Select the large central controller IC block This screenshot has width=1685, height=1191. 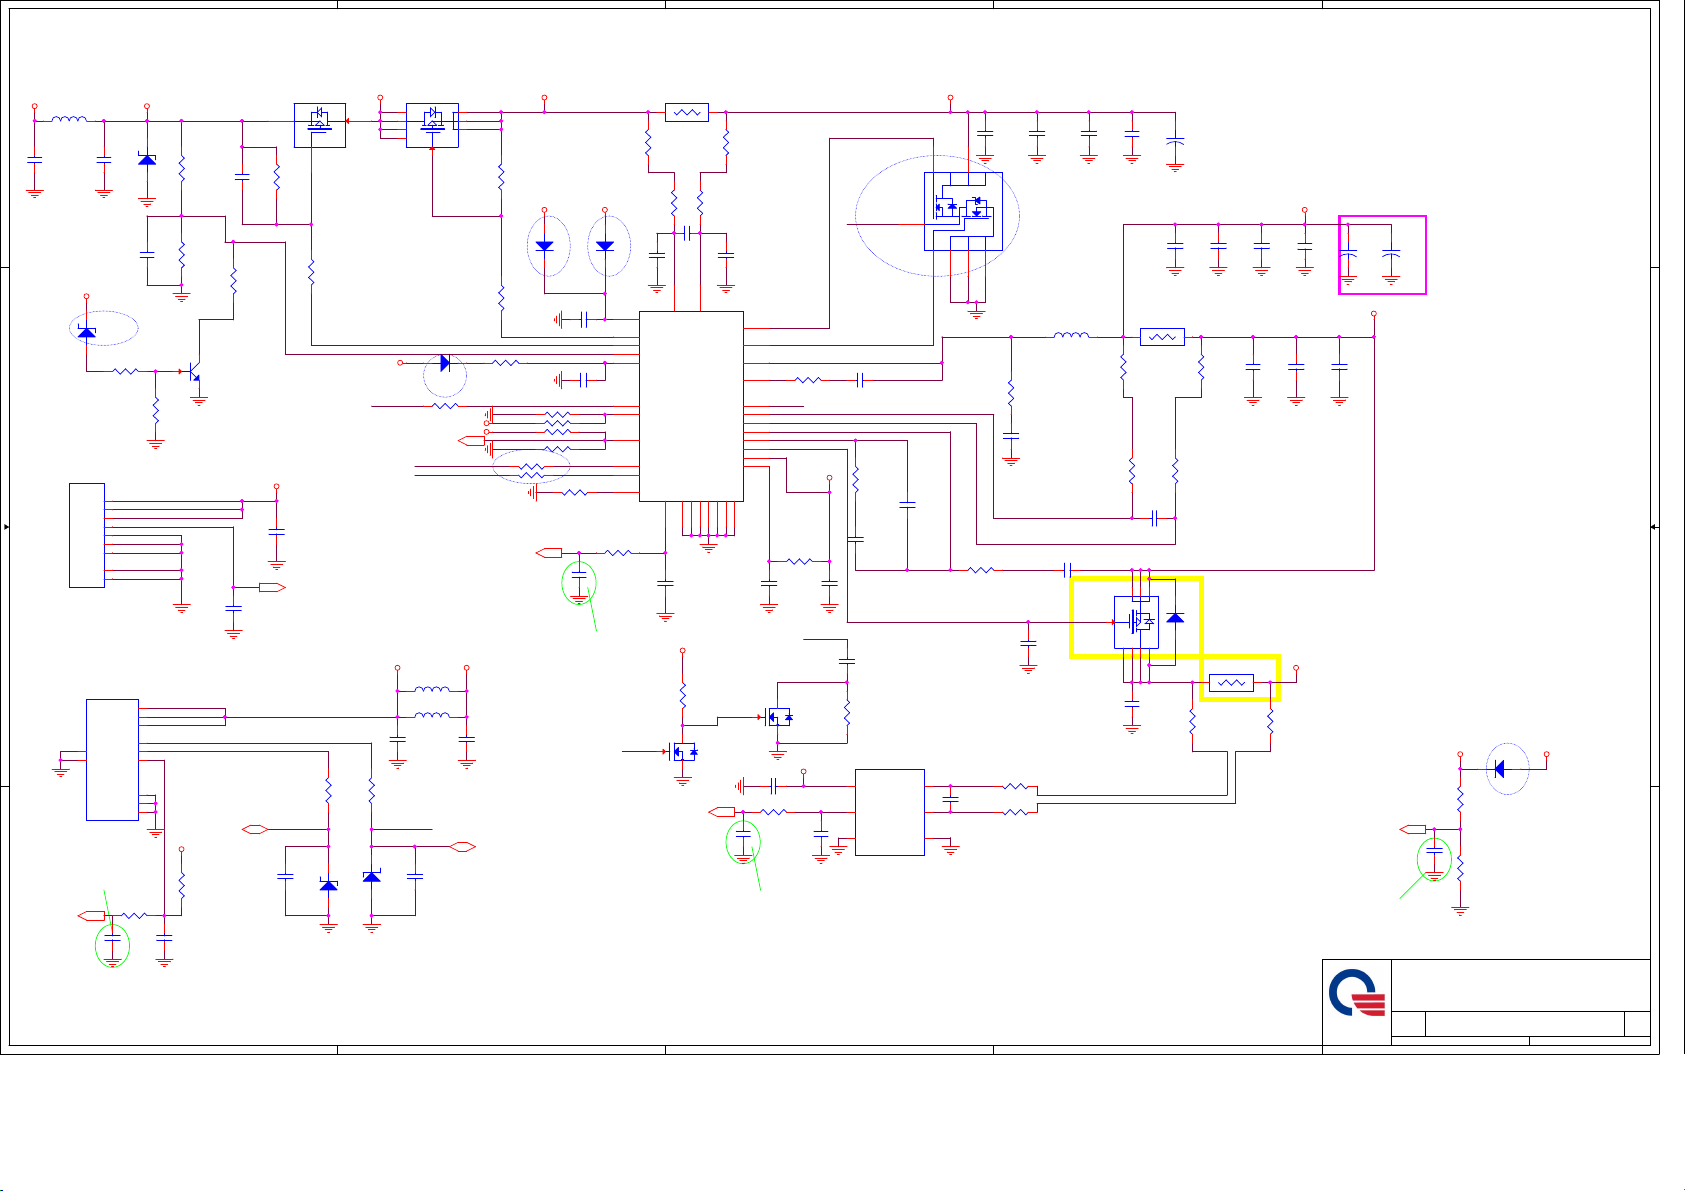tap(691, 406)
